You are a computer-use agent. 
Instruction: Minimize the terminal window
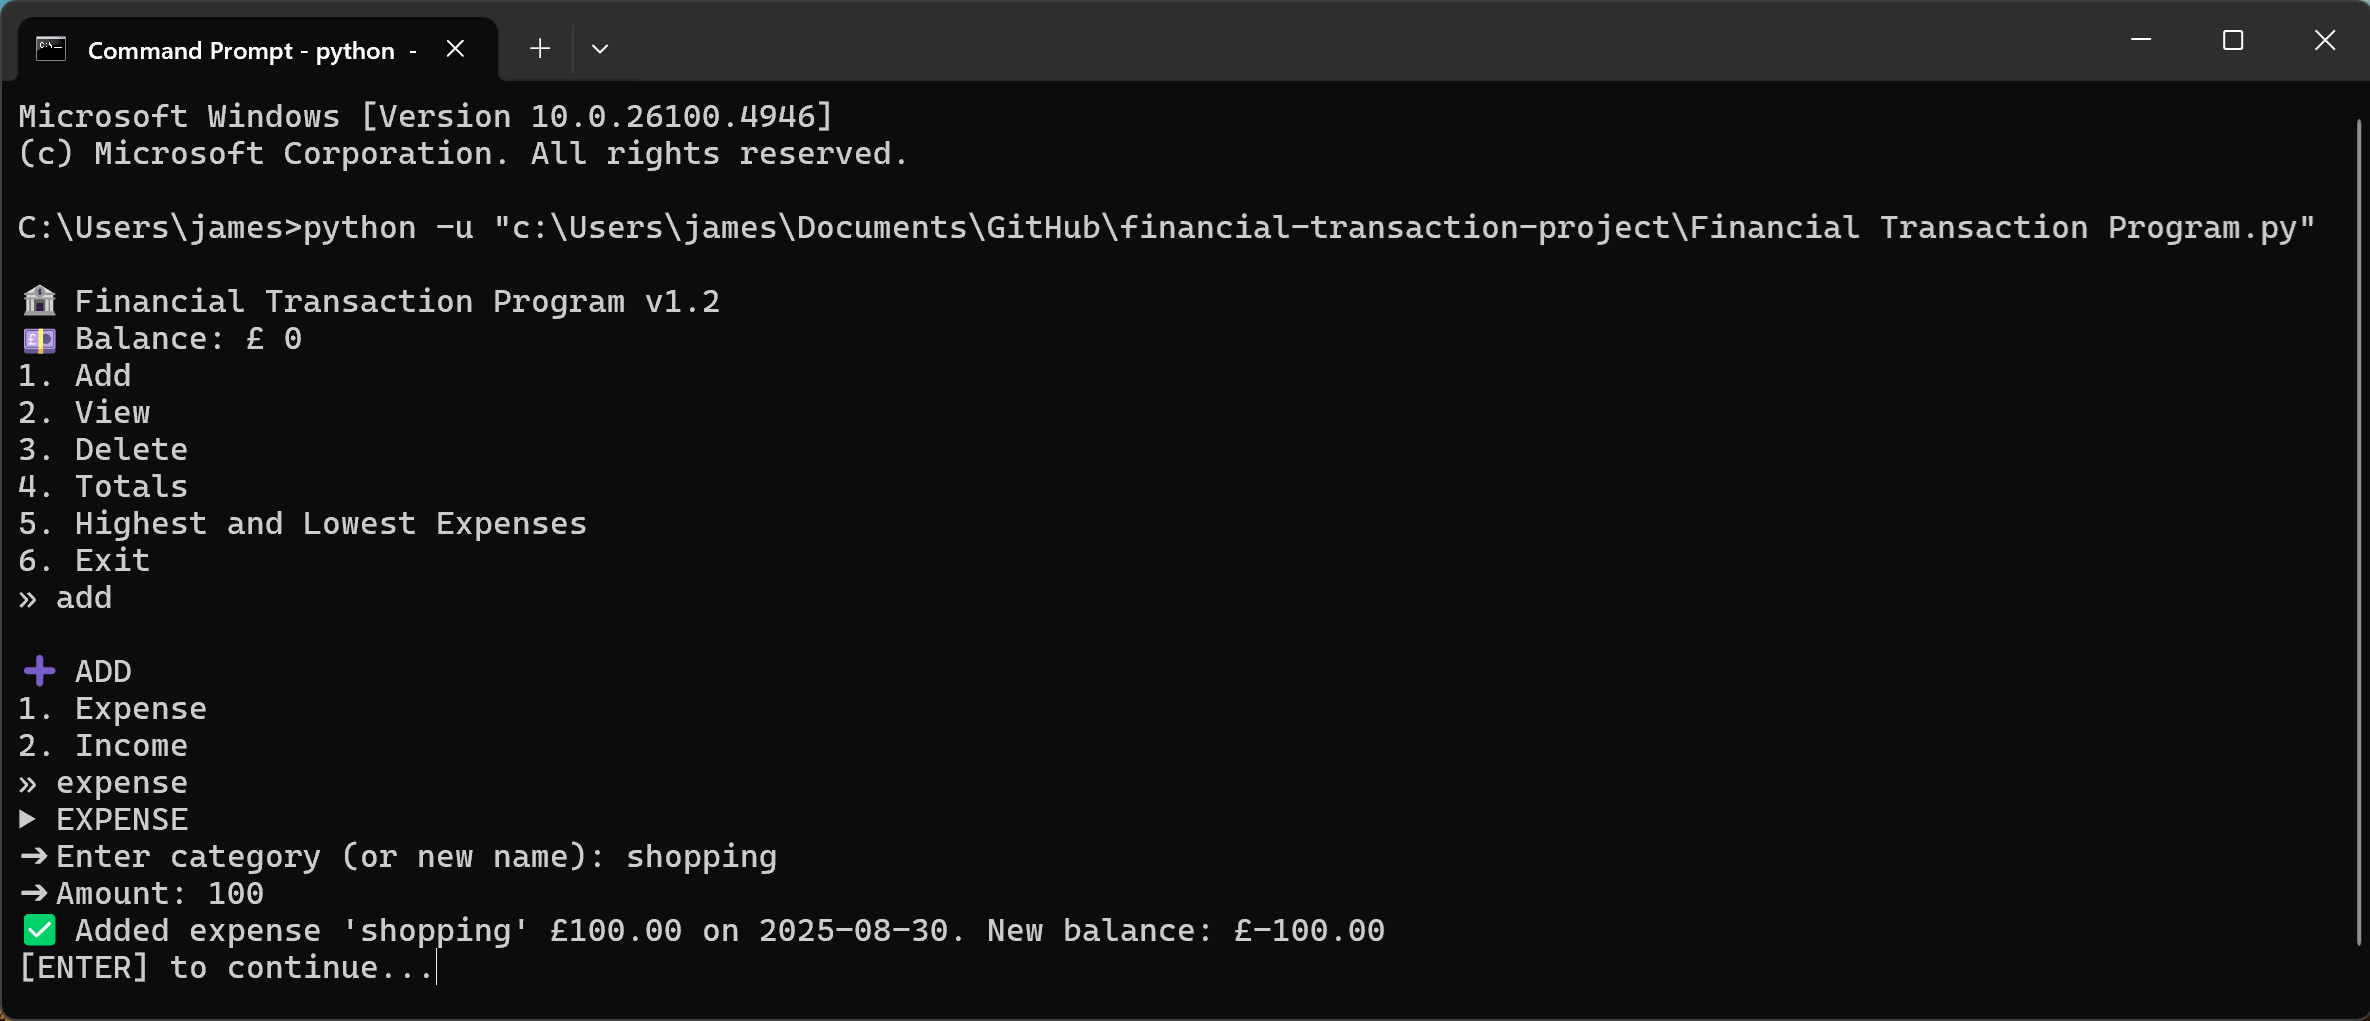pyautogui.click(x=2141, y=40)
